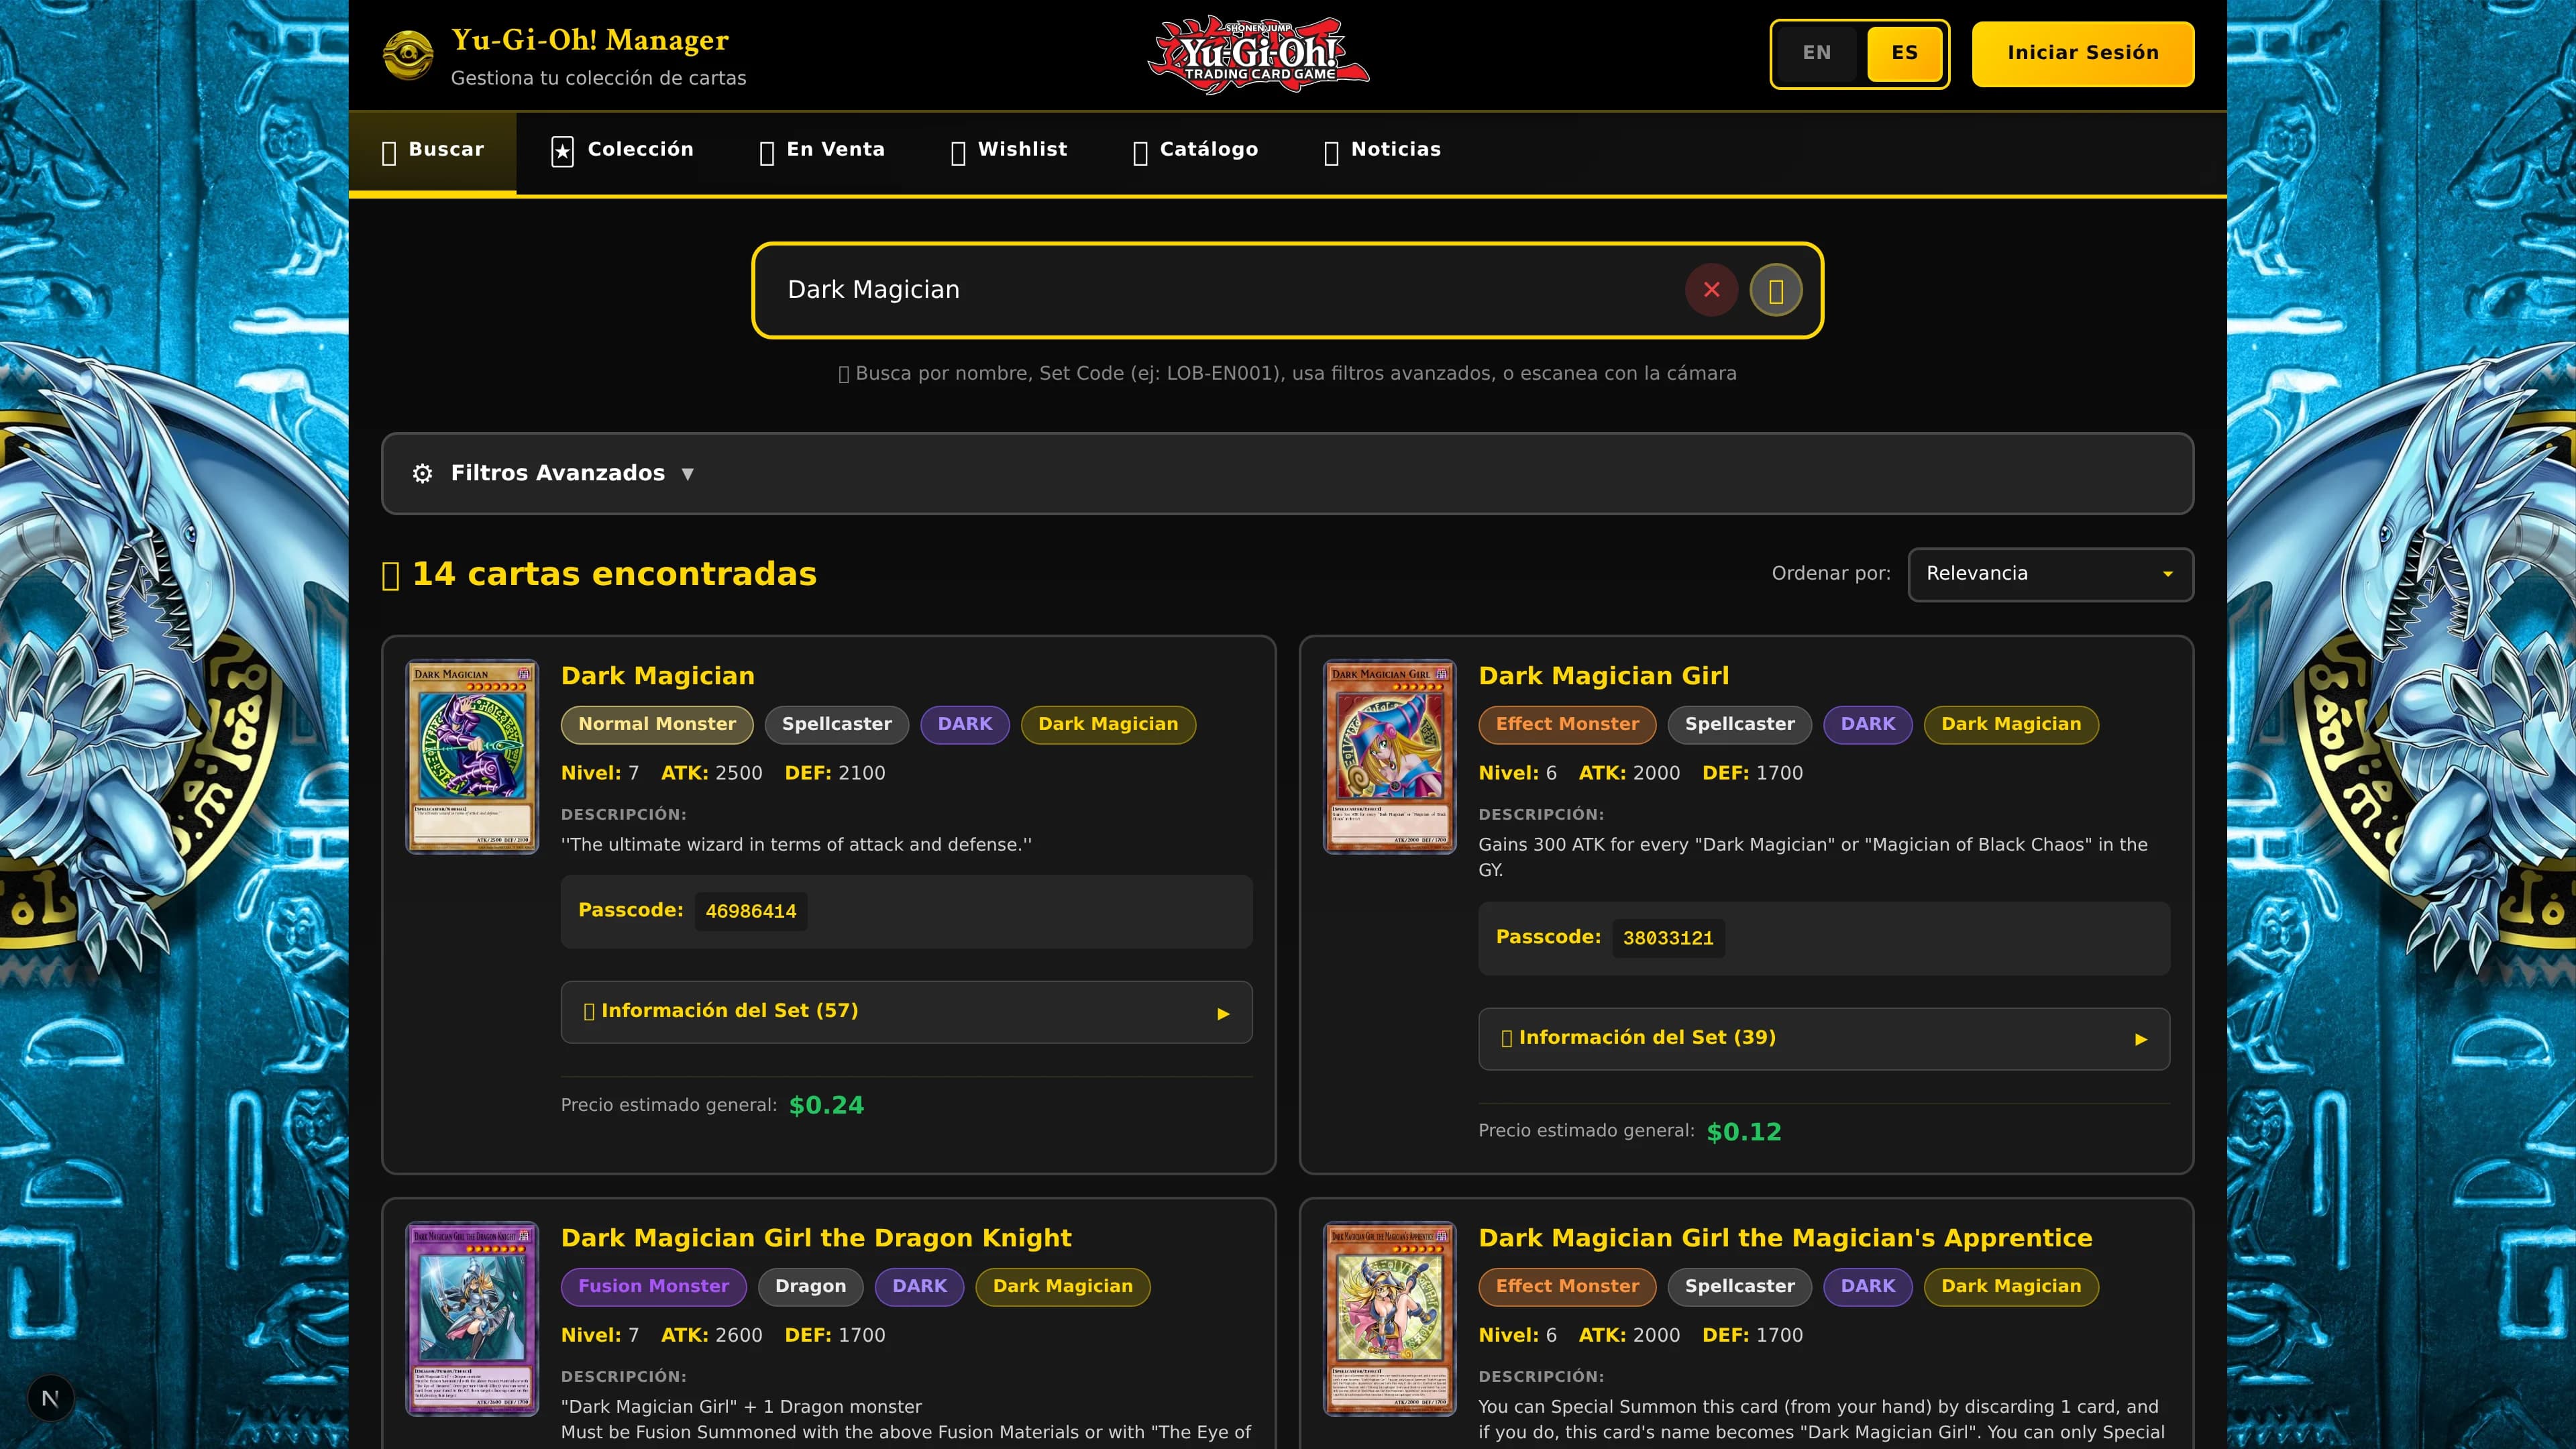Switch language to ES
2576x1449 pixels.
pyautogui.click(x=1904, y=53)
